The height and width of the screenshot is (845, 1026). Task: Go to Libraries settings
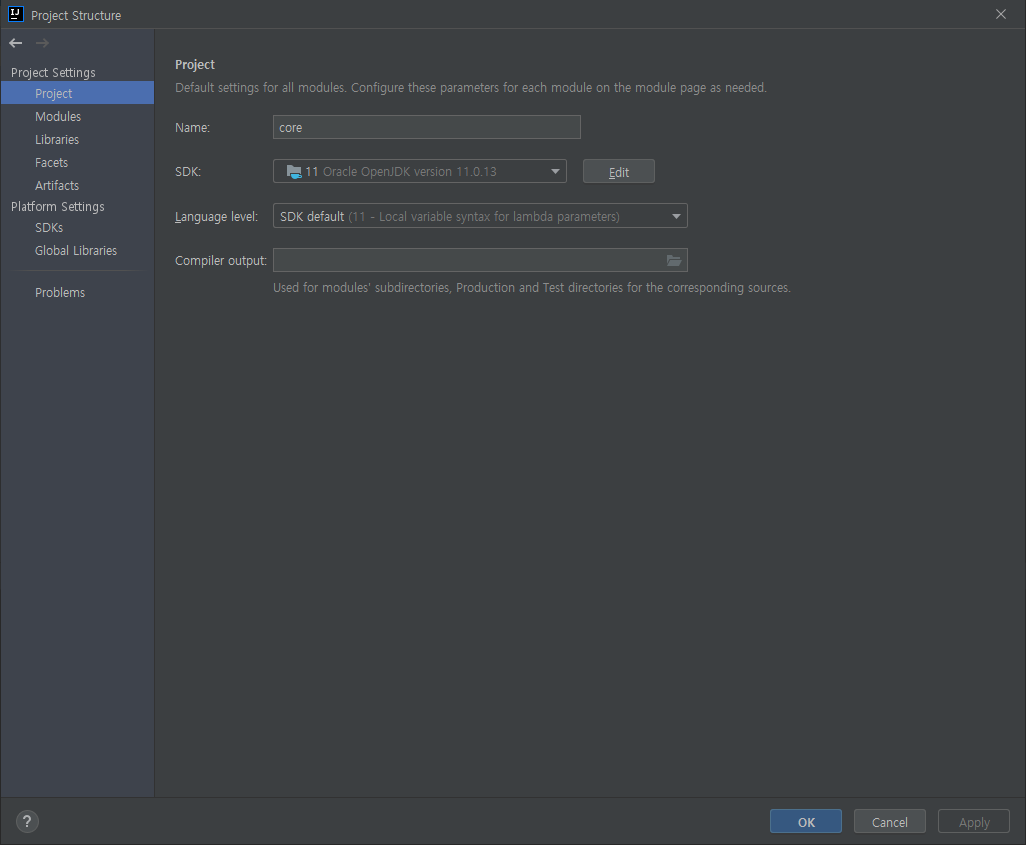pyautogui.click(x=77, y=139)
